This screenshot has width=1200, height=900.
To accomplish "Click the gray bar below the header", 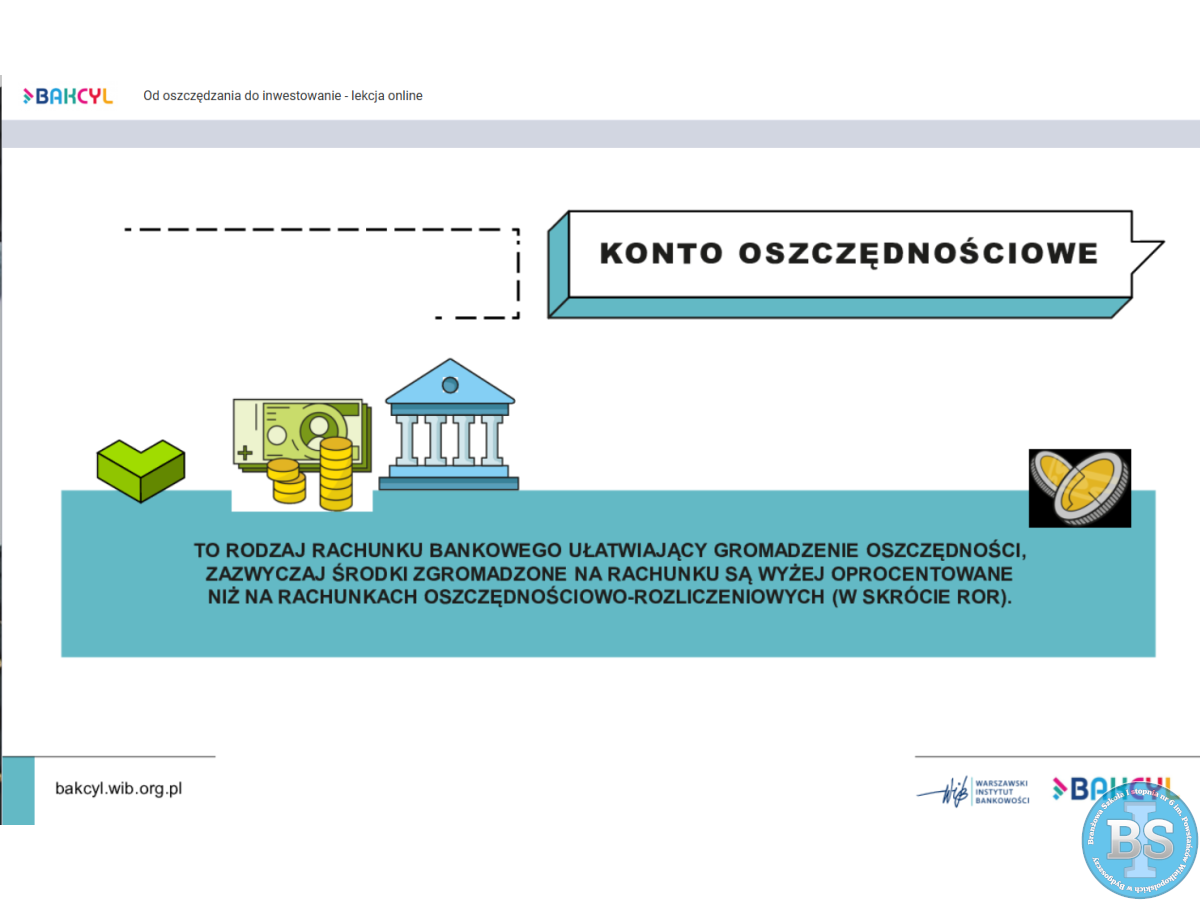I will point(600,134).
